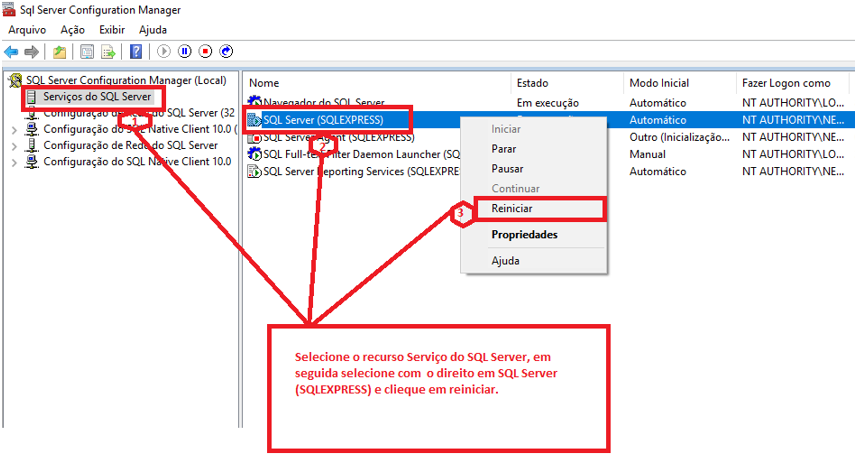855x472 pixels.
Task: Click 'Automático' in the highlighted SQLEXPRESS row
Action: pyautogui.click(x=658, y=120)
